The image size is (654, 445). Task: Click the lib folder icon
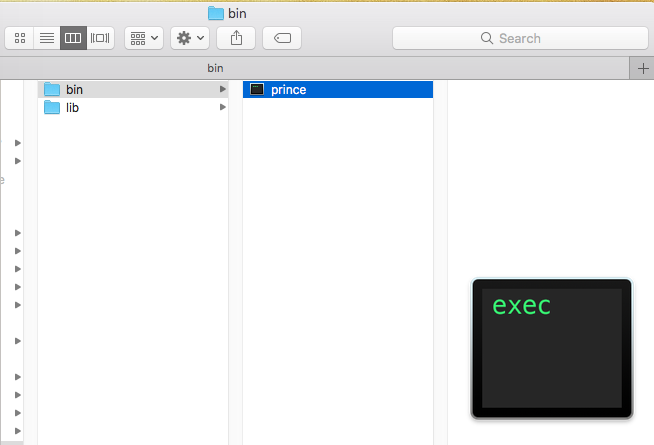pos(52,108)
